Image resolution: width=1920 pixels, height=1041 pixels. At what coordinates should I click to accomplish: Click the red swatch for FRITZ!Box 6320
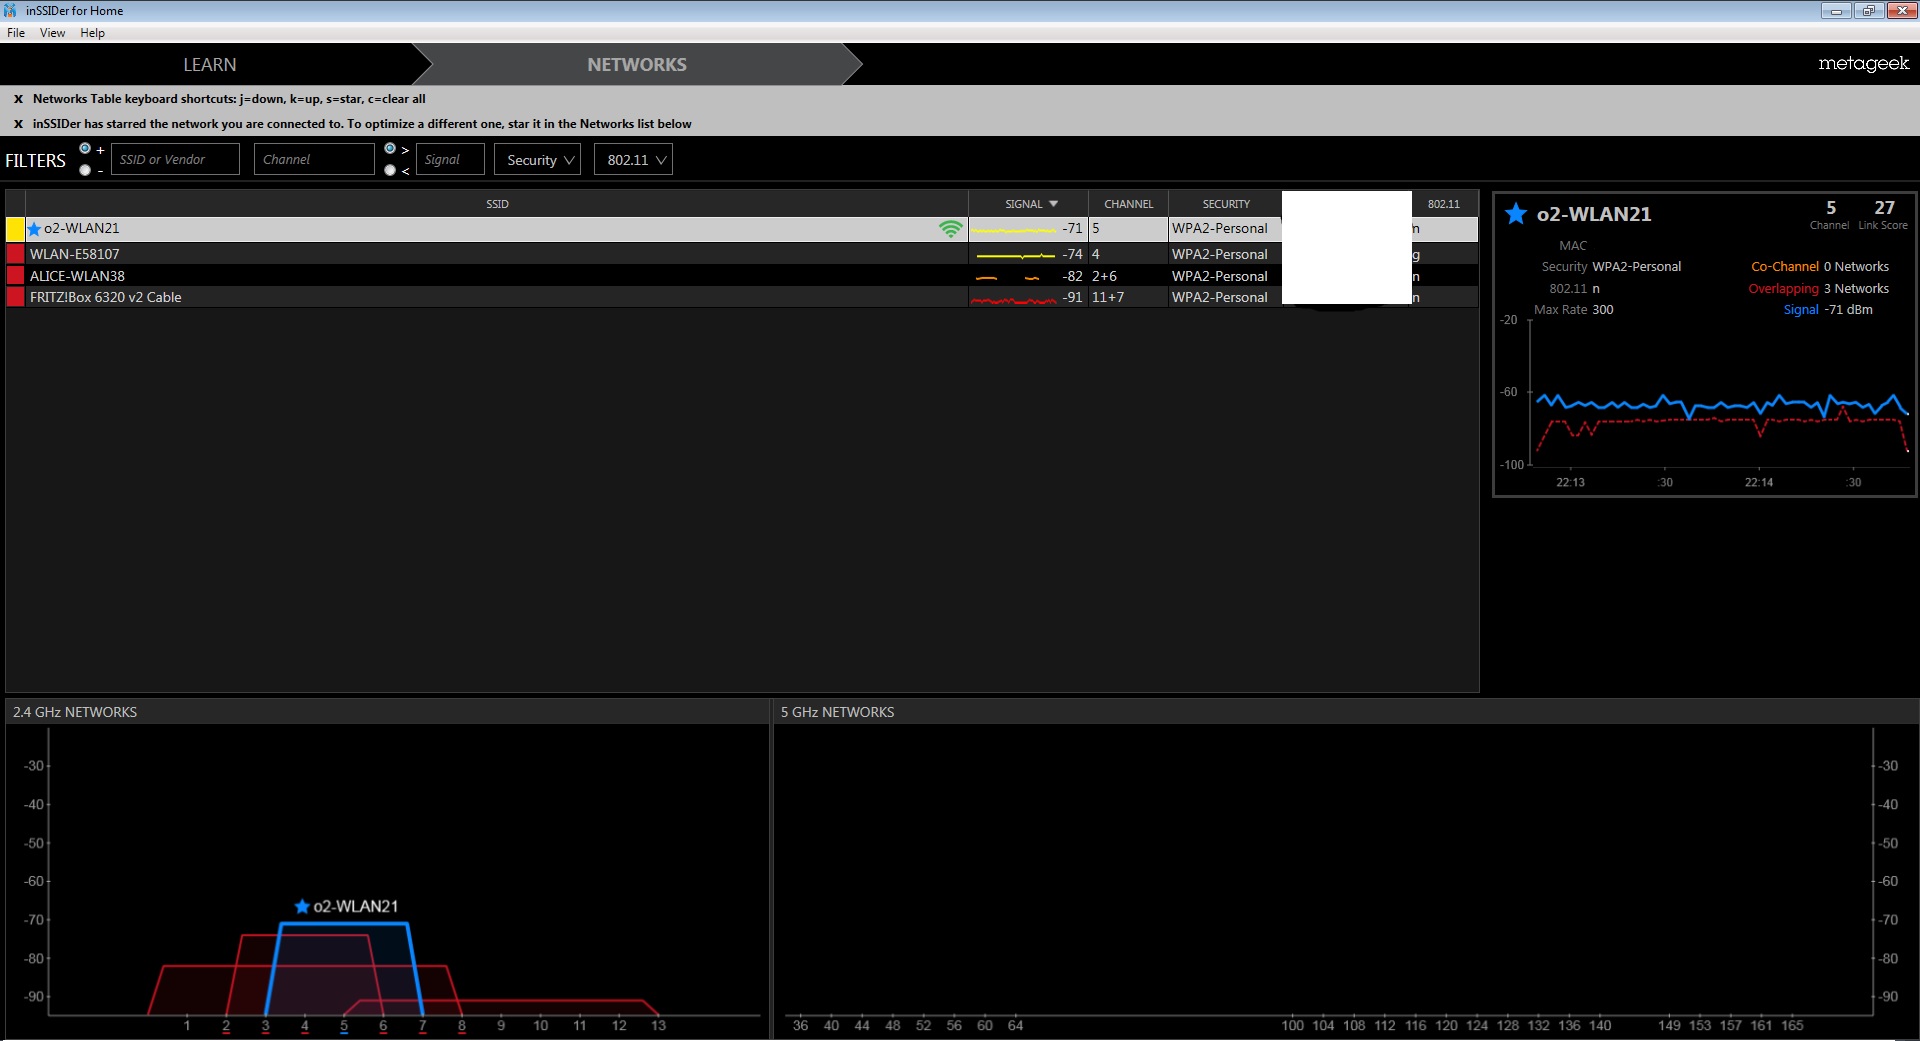15,297
